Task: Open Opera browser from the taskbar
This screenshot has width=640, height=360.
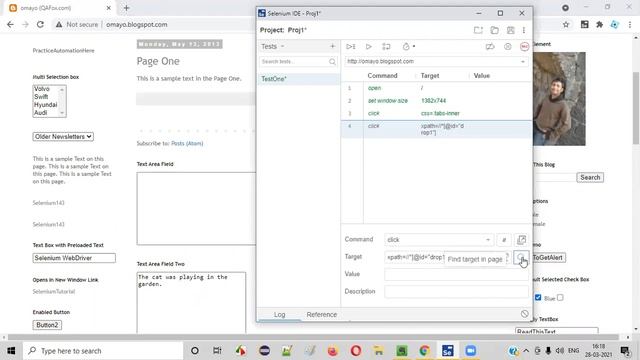Action: pyautogui.click(x=356, y=351)
